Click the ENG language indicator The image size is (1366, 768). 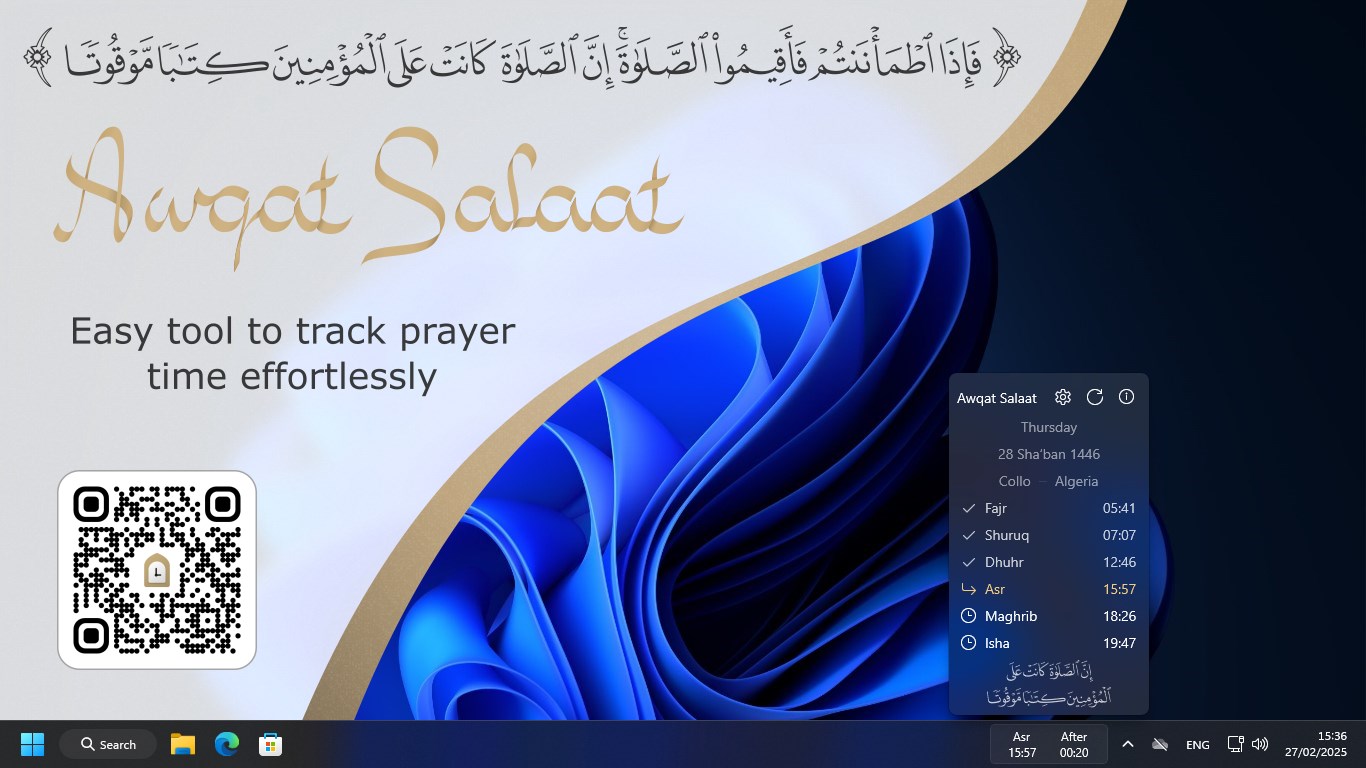point(1197,744)
